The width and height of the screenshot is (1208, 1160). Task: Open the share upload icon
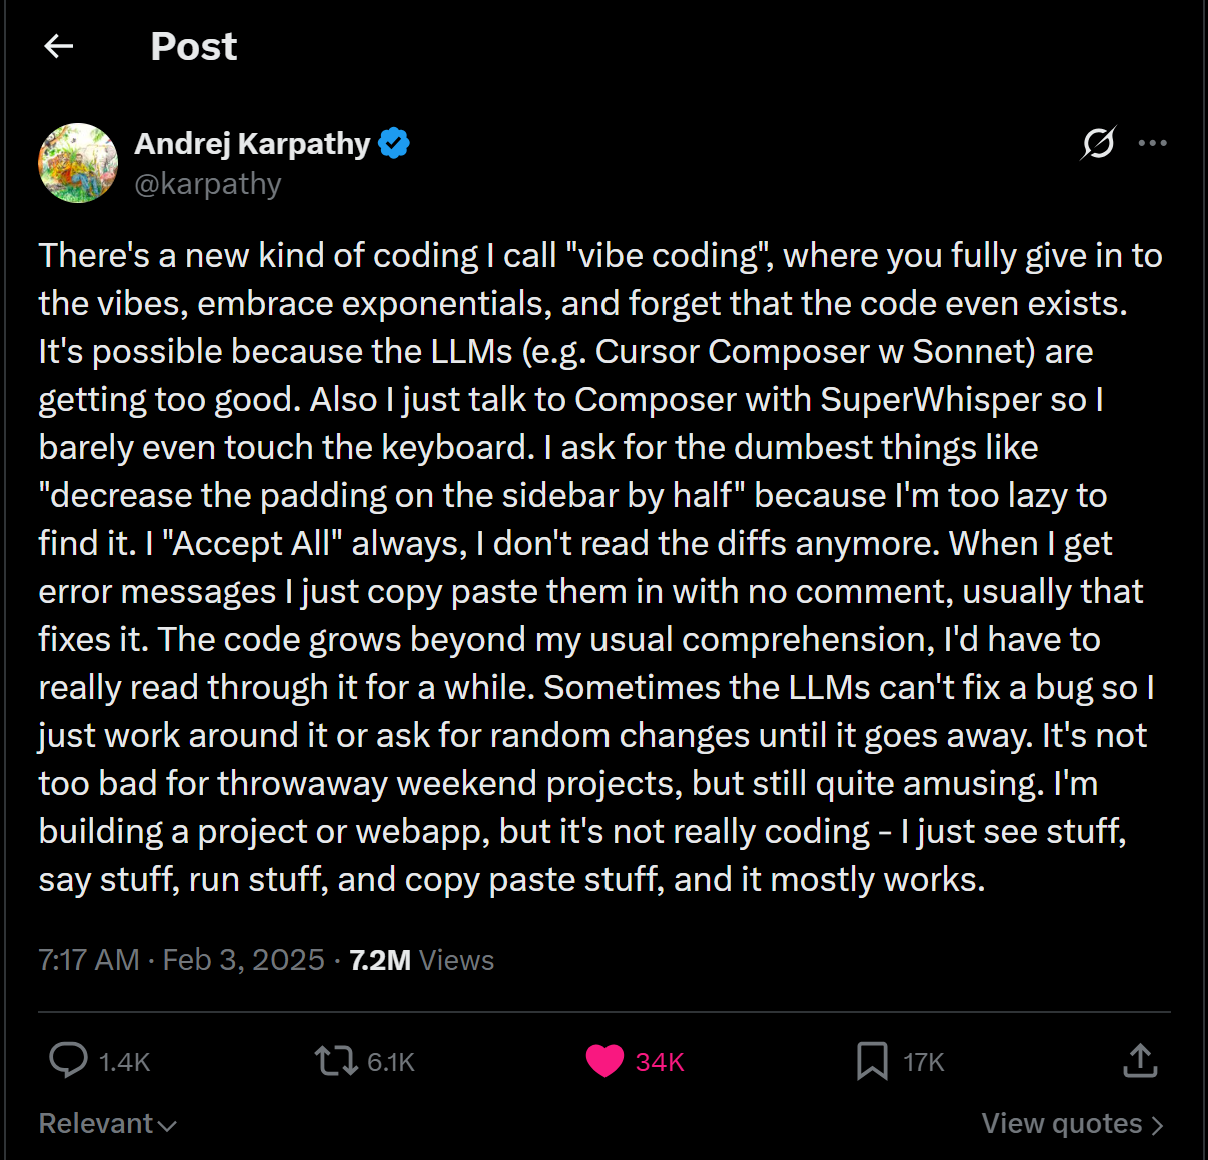pos(1140,1060)
